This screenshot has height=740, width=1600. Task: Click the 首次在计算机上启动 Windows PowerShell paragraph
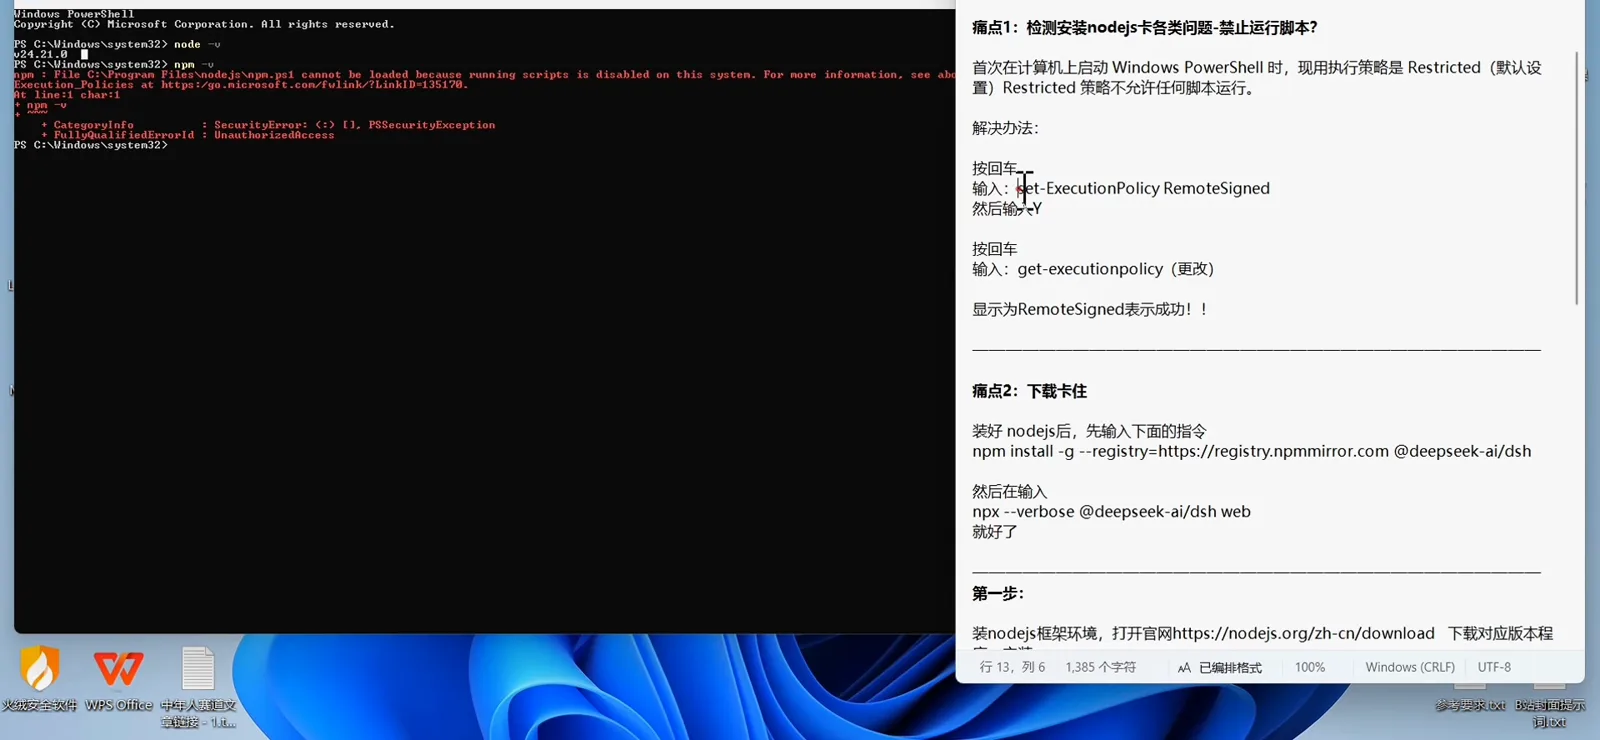[x=1257, y=78]
